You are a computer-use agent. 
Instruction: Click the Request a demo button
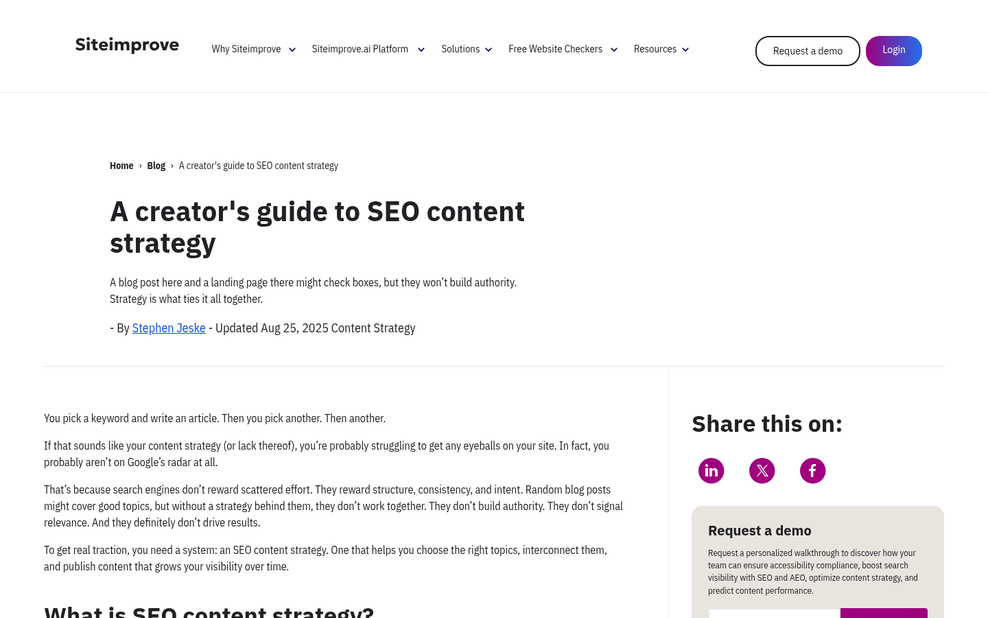pyautogui.click(x=807, y=51)
